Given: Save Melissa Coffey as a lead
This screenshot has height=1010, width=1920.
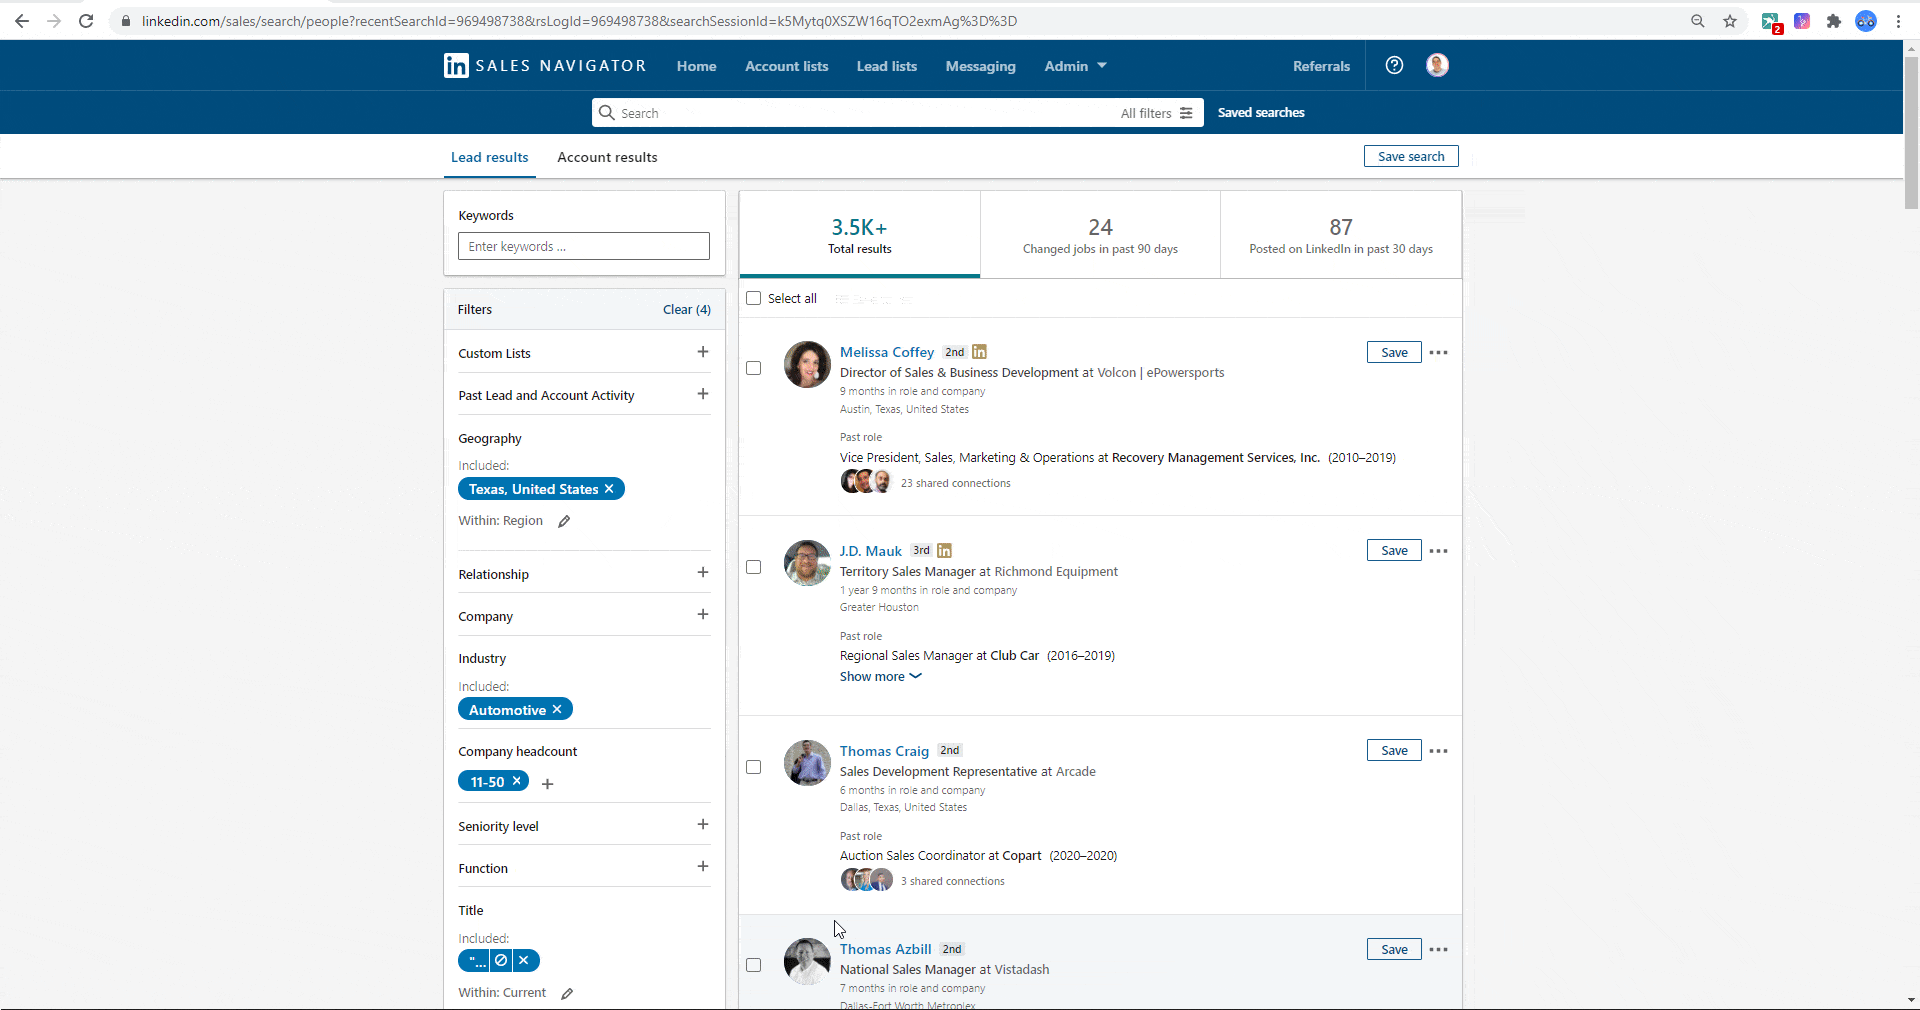Looking at the screenshot, I should [1394, 352].
